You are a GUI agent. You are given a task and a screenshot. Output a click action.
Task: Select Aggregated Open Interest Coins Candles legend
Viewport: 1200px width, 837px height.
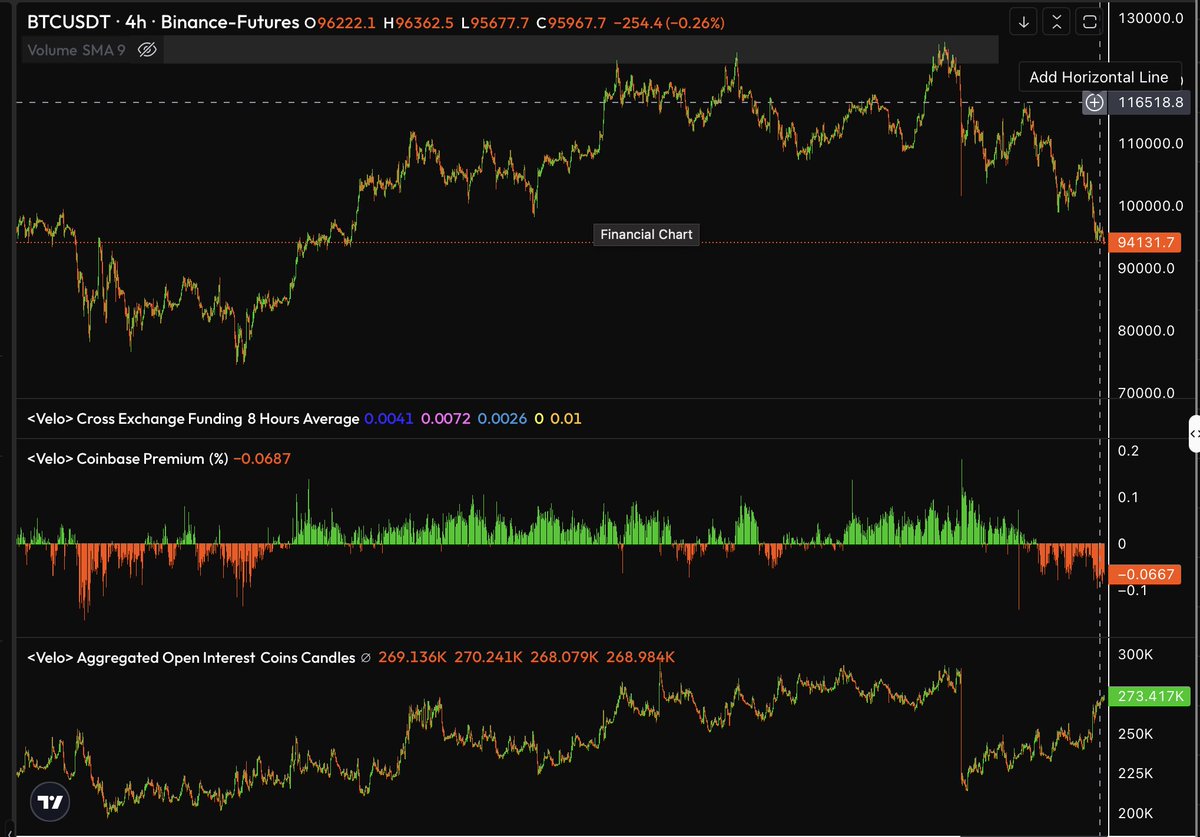pos(191,657)
